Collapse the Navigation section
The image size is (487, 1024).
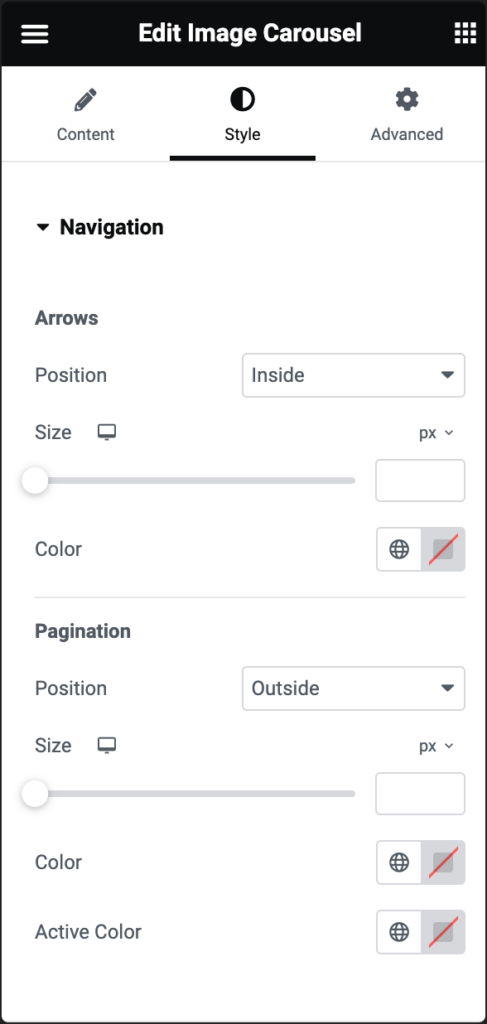99,227
